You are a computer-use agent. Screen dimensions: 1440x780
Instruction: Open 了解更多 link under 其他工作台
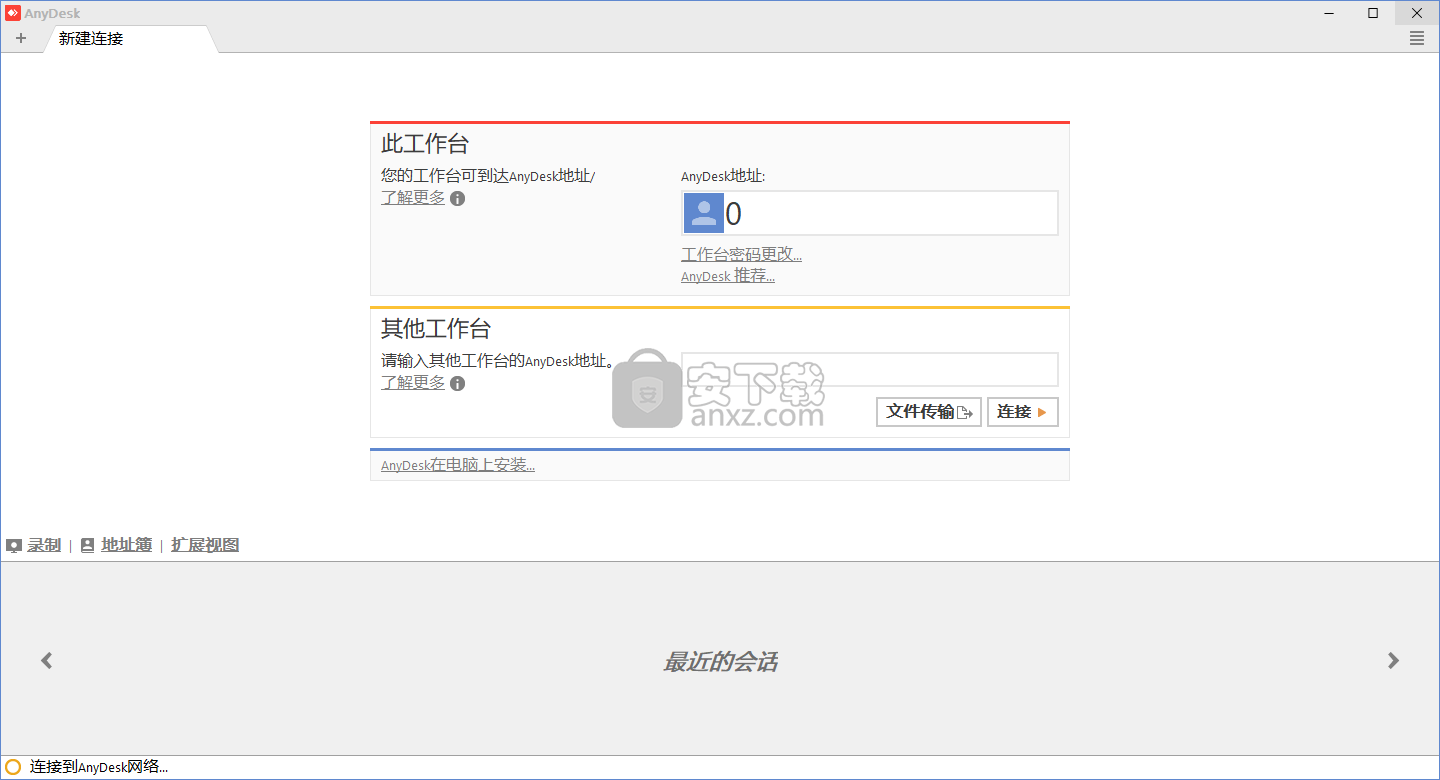tap(413, 383)
